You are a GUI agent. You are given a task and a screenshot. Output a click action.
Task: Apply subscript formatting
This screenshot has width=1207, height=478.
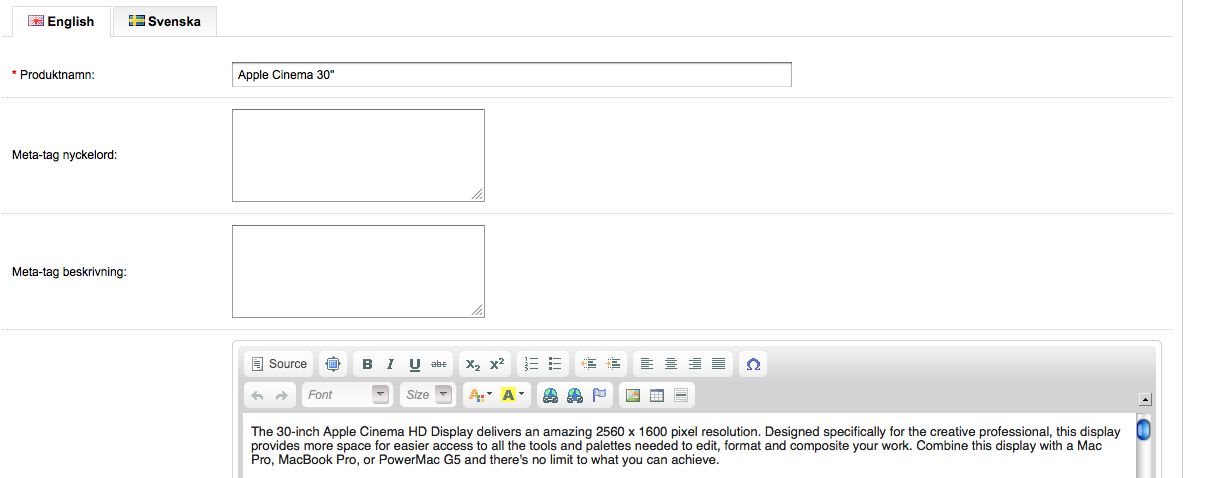[x=473, y=364]
